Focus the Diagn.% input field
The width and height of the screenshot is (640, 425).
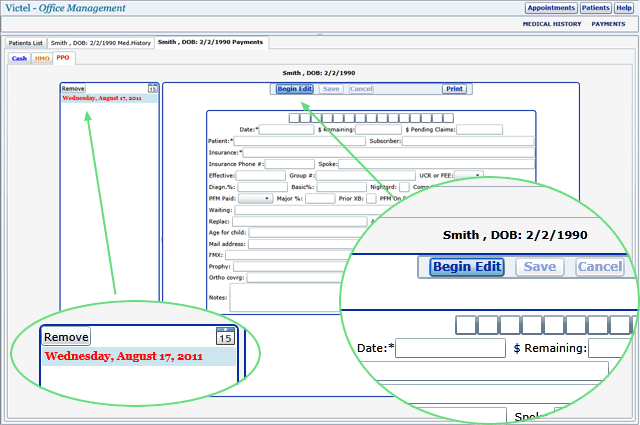(263, 187)
